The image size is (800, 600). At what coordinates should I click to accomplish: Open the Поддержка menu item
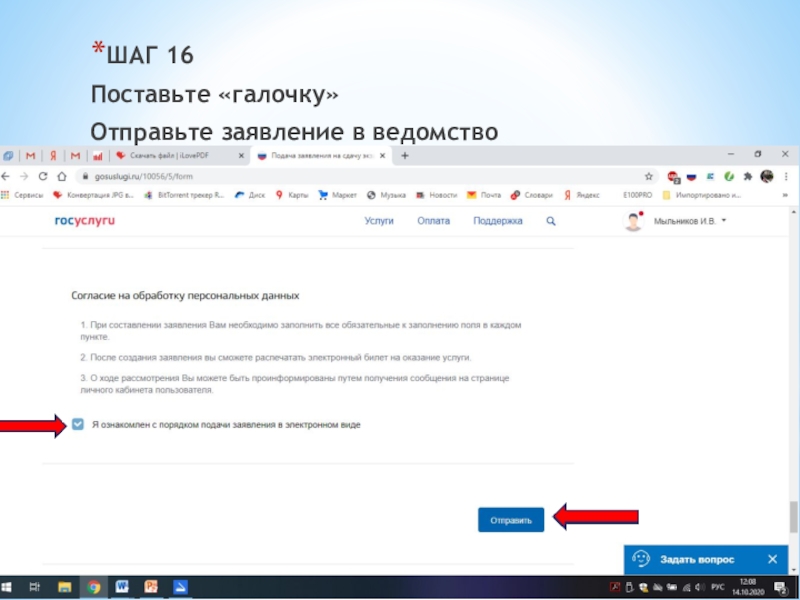click(498, 221)
